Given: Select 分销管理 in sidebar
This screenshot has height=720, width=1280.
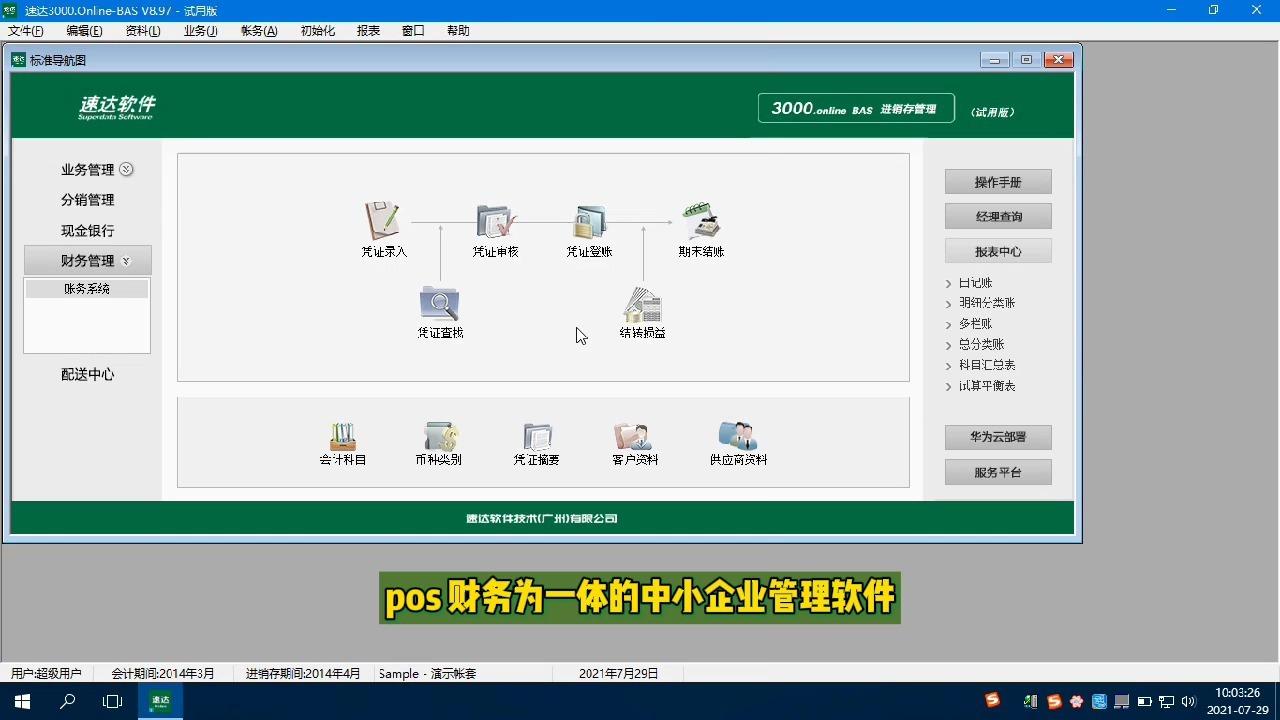Looking at the screenshot, I should coord(88,200).
